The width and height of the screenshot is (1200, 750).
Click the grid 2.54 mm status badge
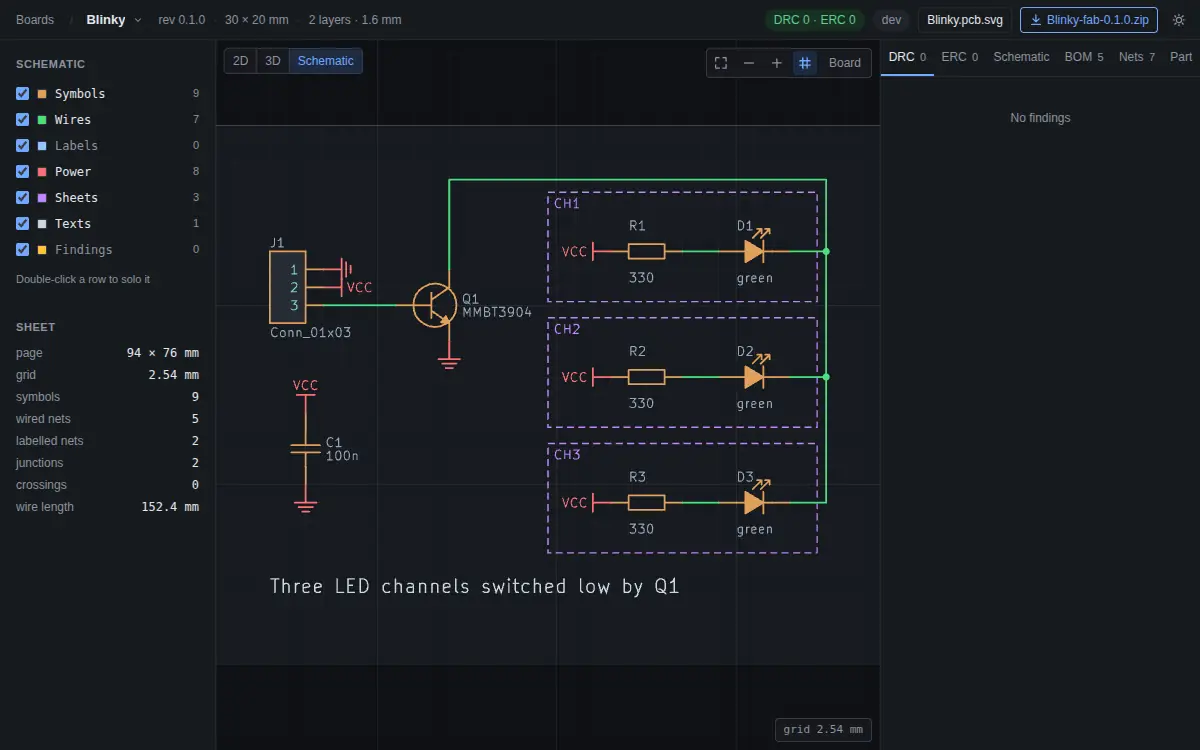pos(823,730)
